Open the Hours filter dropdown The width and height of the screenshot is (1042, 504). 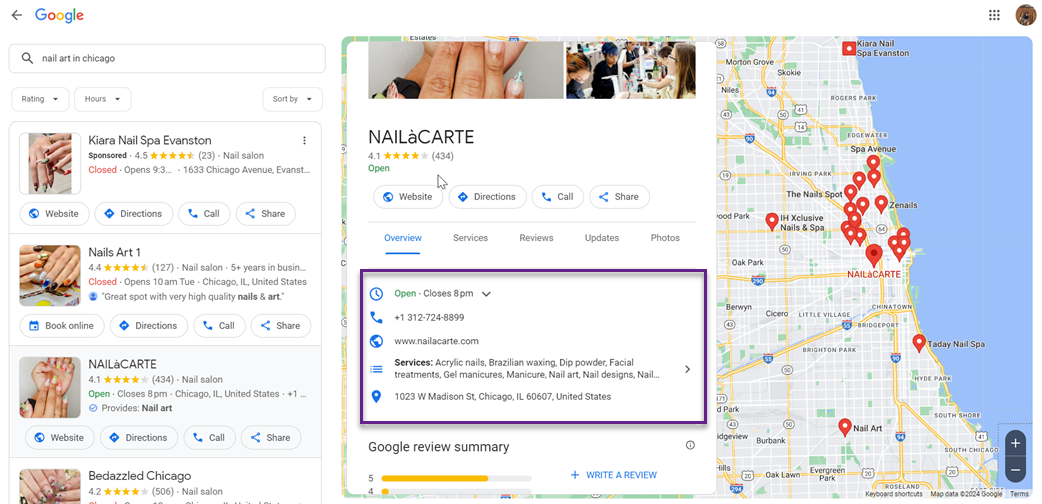coord(102,99)
